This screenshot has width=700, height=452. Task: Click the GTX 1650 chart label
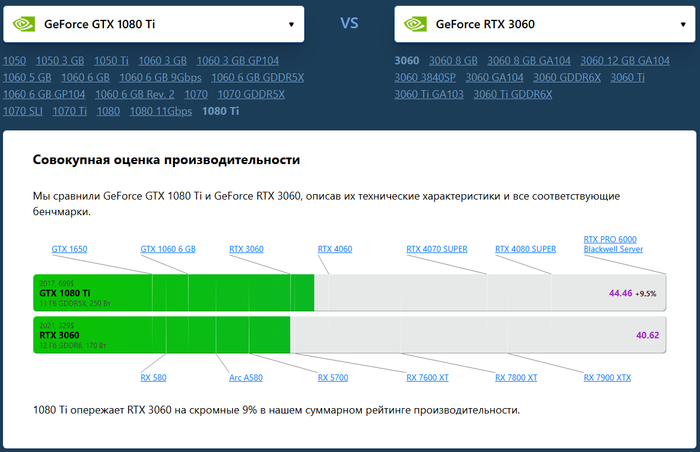click(69, 249)
